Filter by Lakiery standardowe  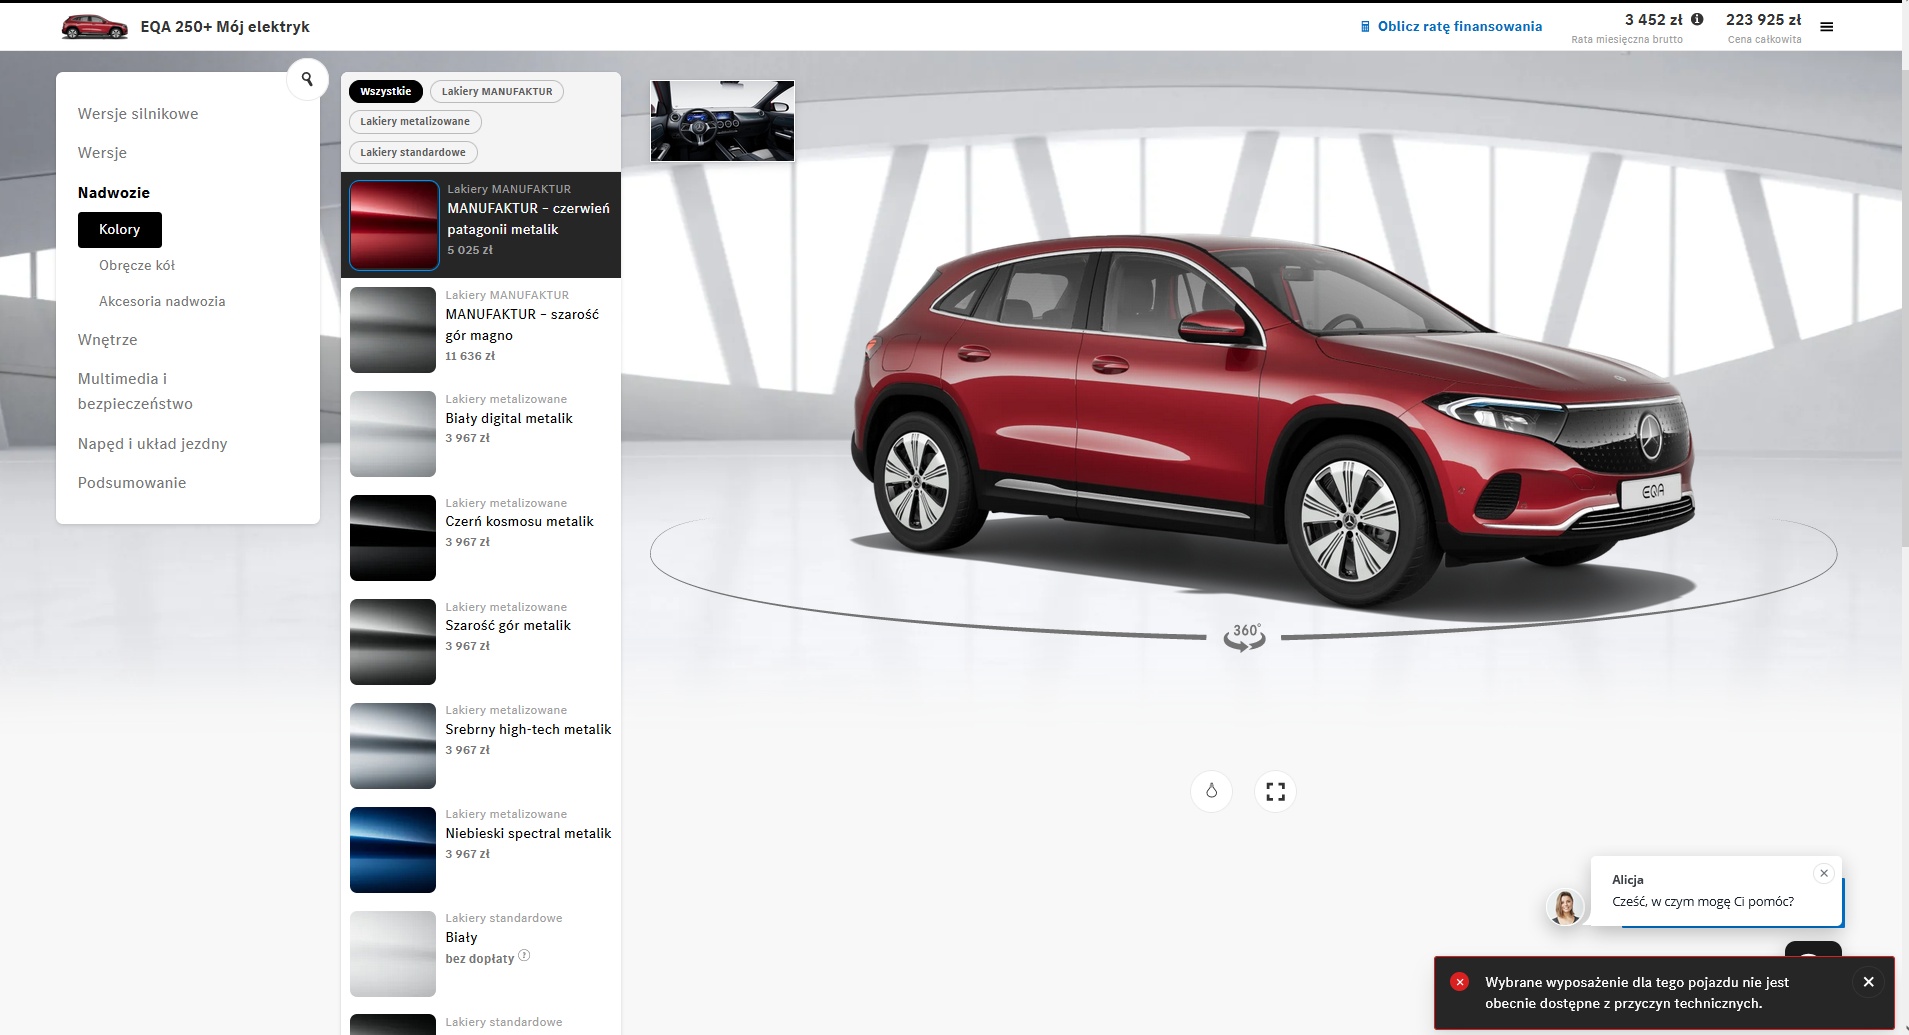coord(413,152)
